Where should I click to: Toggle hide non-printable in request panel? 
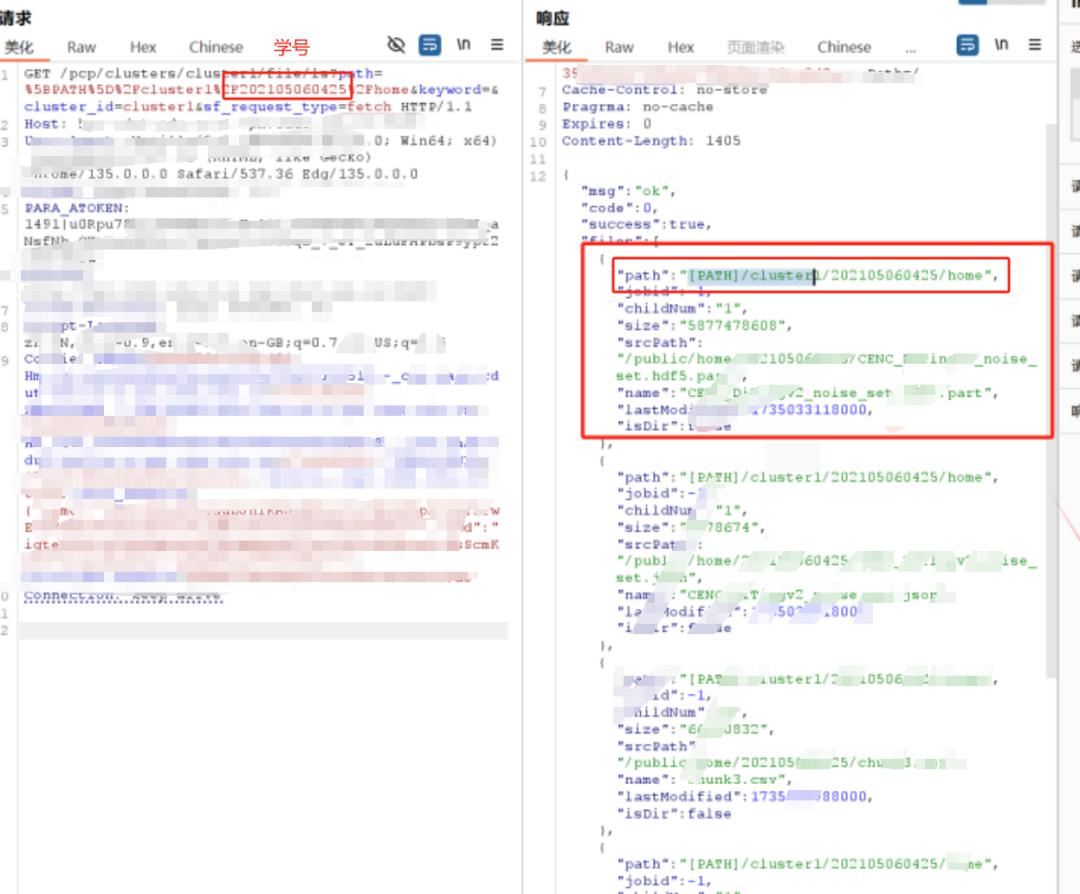(x=396, y=45)
